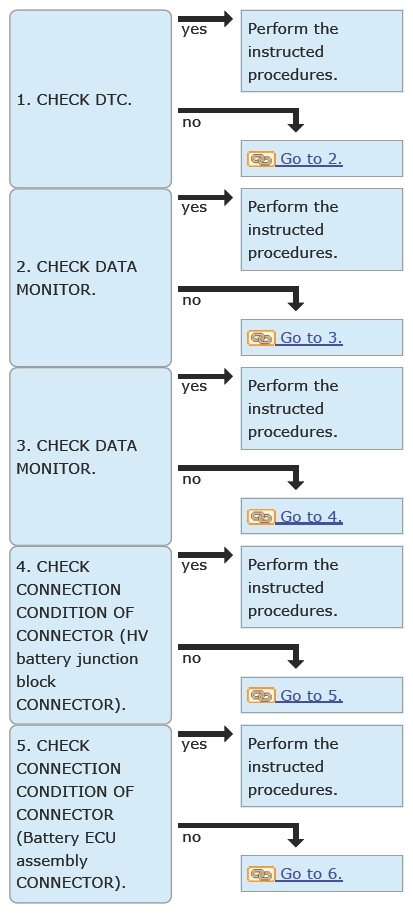Click the '2. CHECK DATA MONITOR.' step box
The image size is (413, 913).
coord(91,278)
